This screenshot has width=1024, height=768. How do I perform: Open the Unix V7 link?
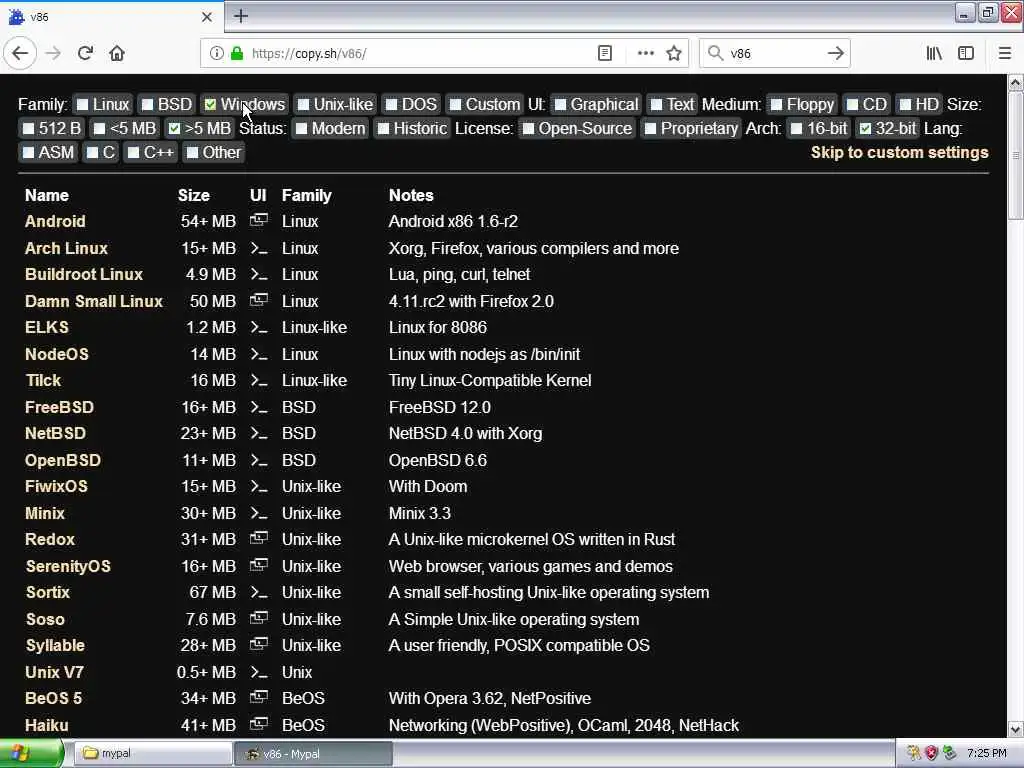point(54,672)
